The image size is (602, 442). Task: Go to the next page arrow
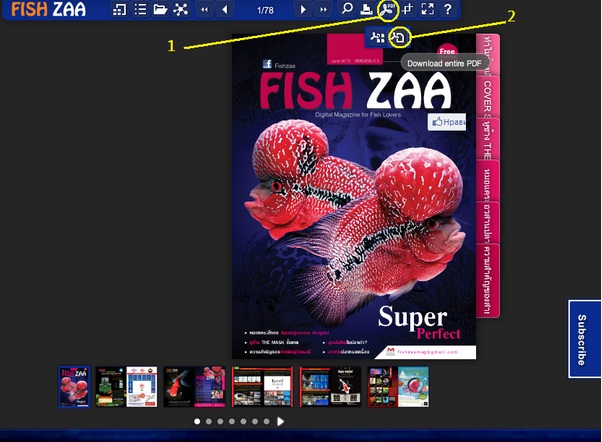pos(304,10)
